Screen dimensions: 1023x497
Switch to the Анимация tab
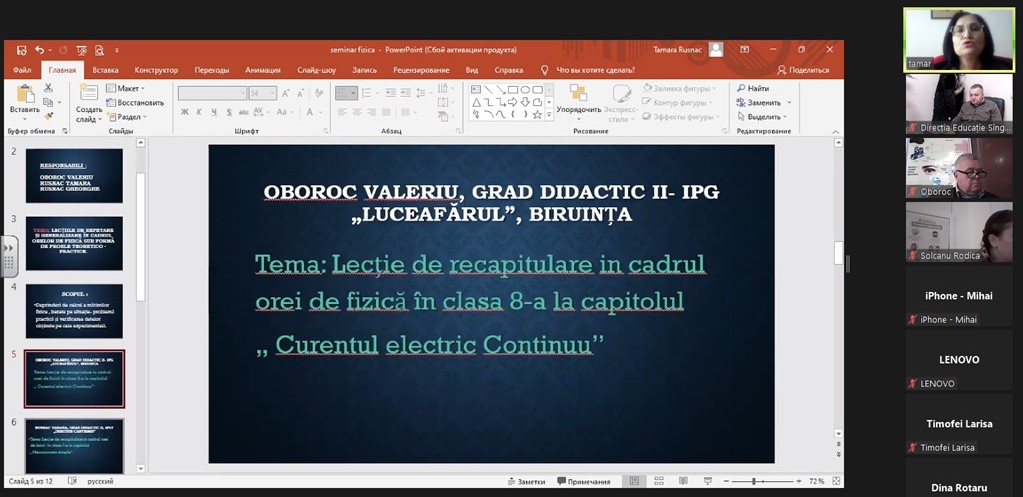coord(262,70)
